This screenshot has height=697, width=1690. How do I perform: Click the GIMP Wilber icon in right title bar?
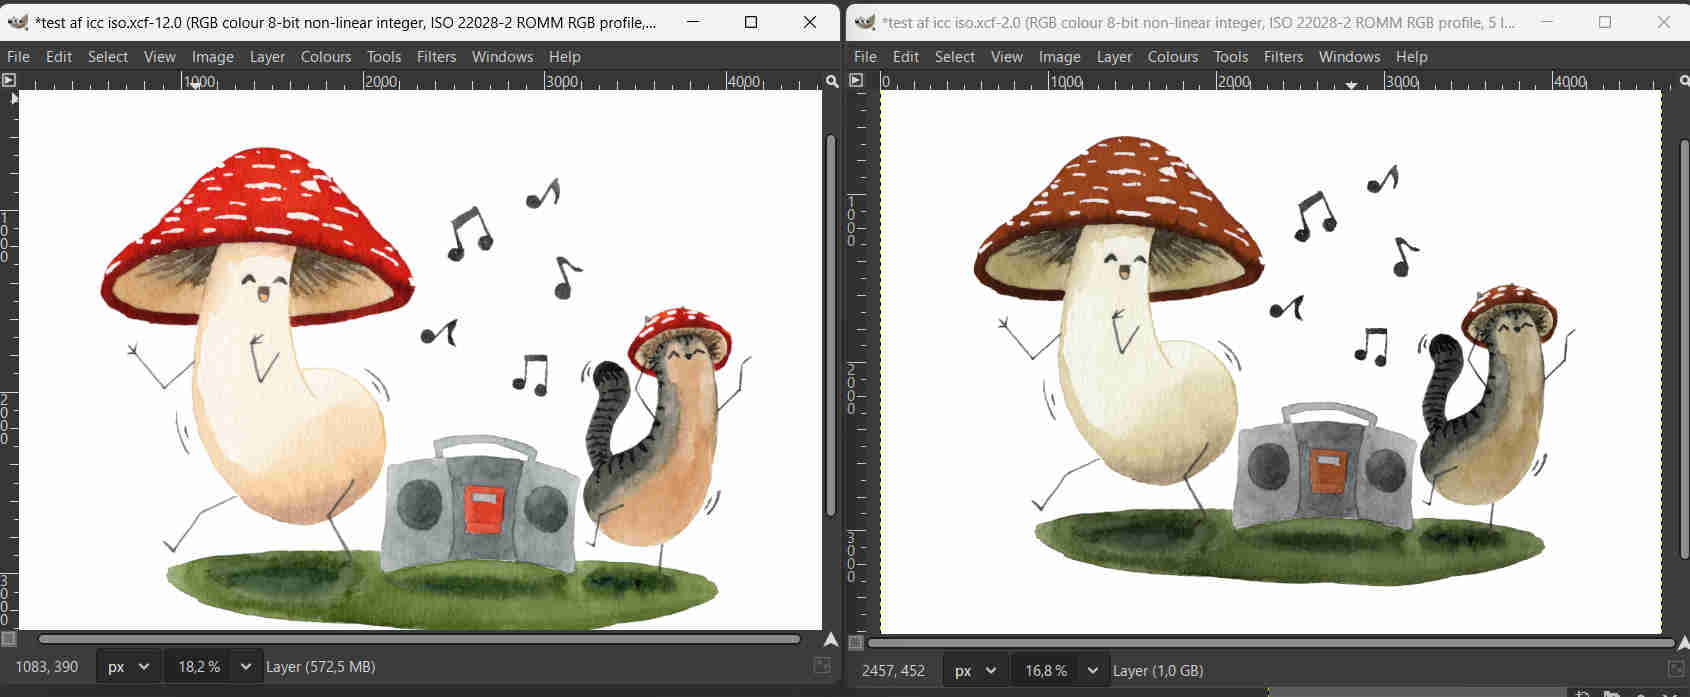[865, 22]
